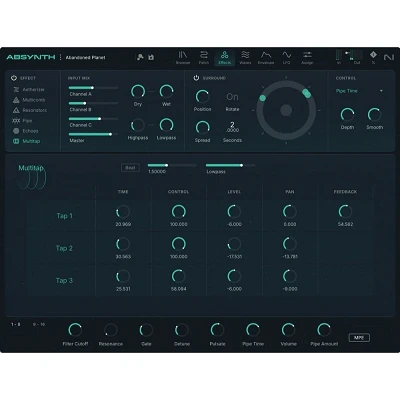Screen dimensions: 400x400
Task: Select the Echoes effect
Action: click(25, 131)
